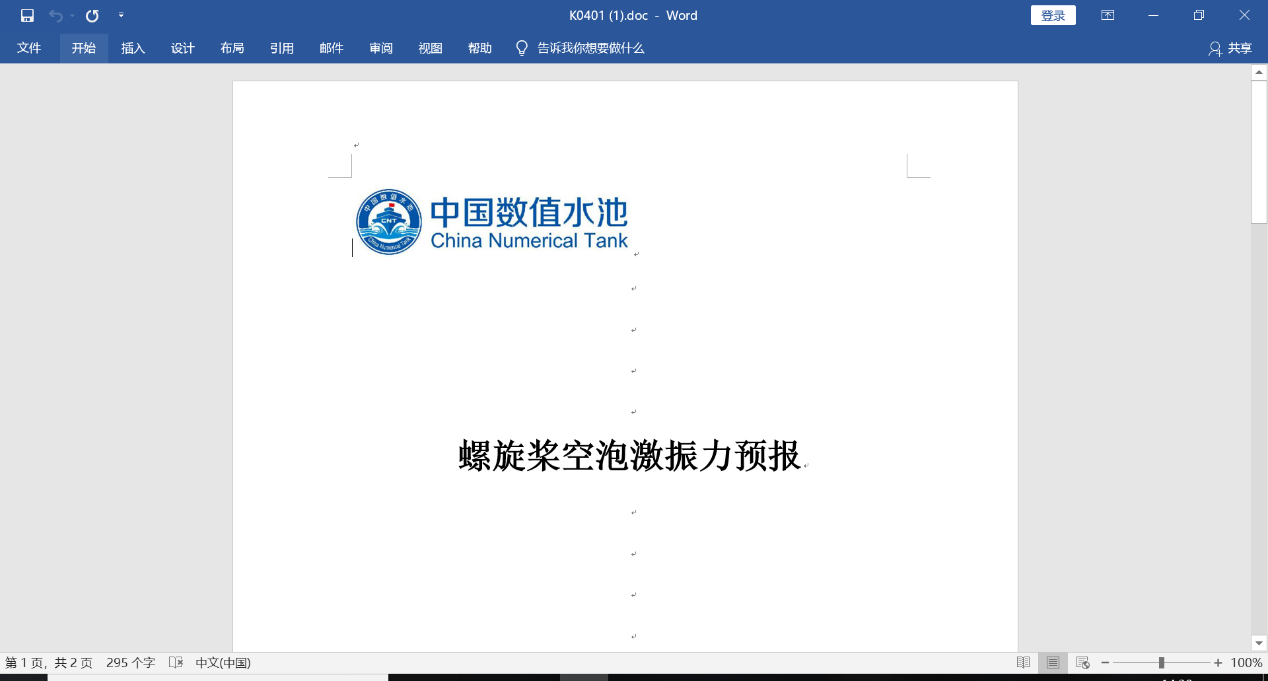Click the proofing check icon in status bar
The height and width of the screenshot is (681, 1268).
click(x=176, y=663)
